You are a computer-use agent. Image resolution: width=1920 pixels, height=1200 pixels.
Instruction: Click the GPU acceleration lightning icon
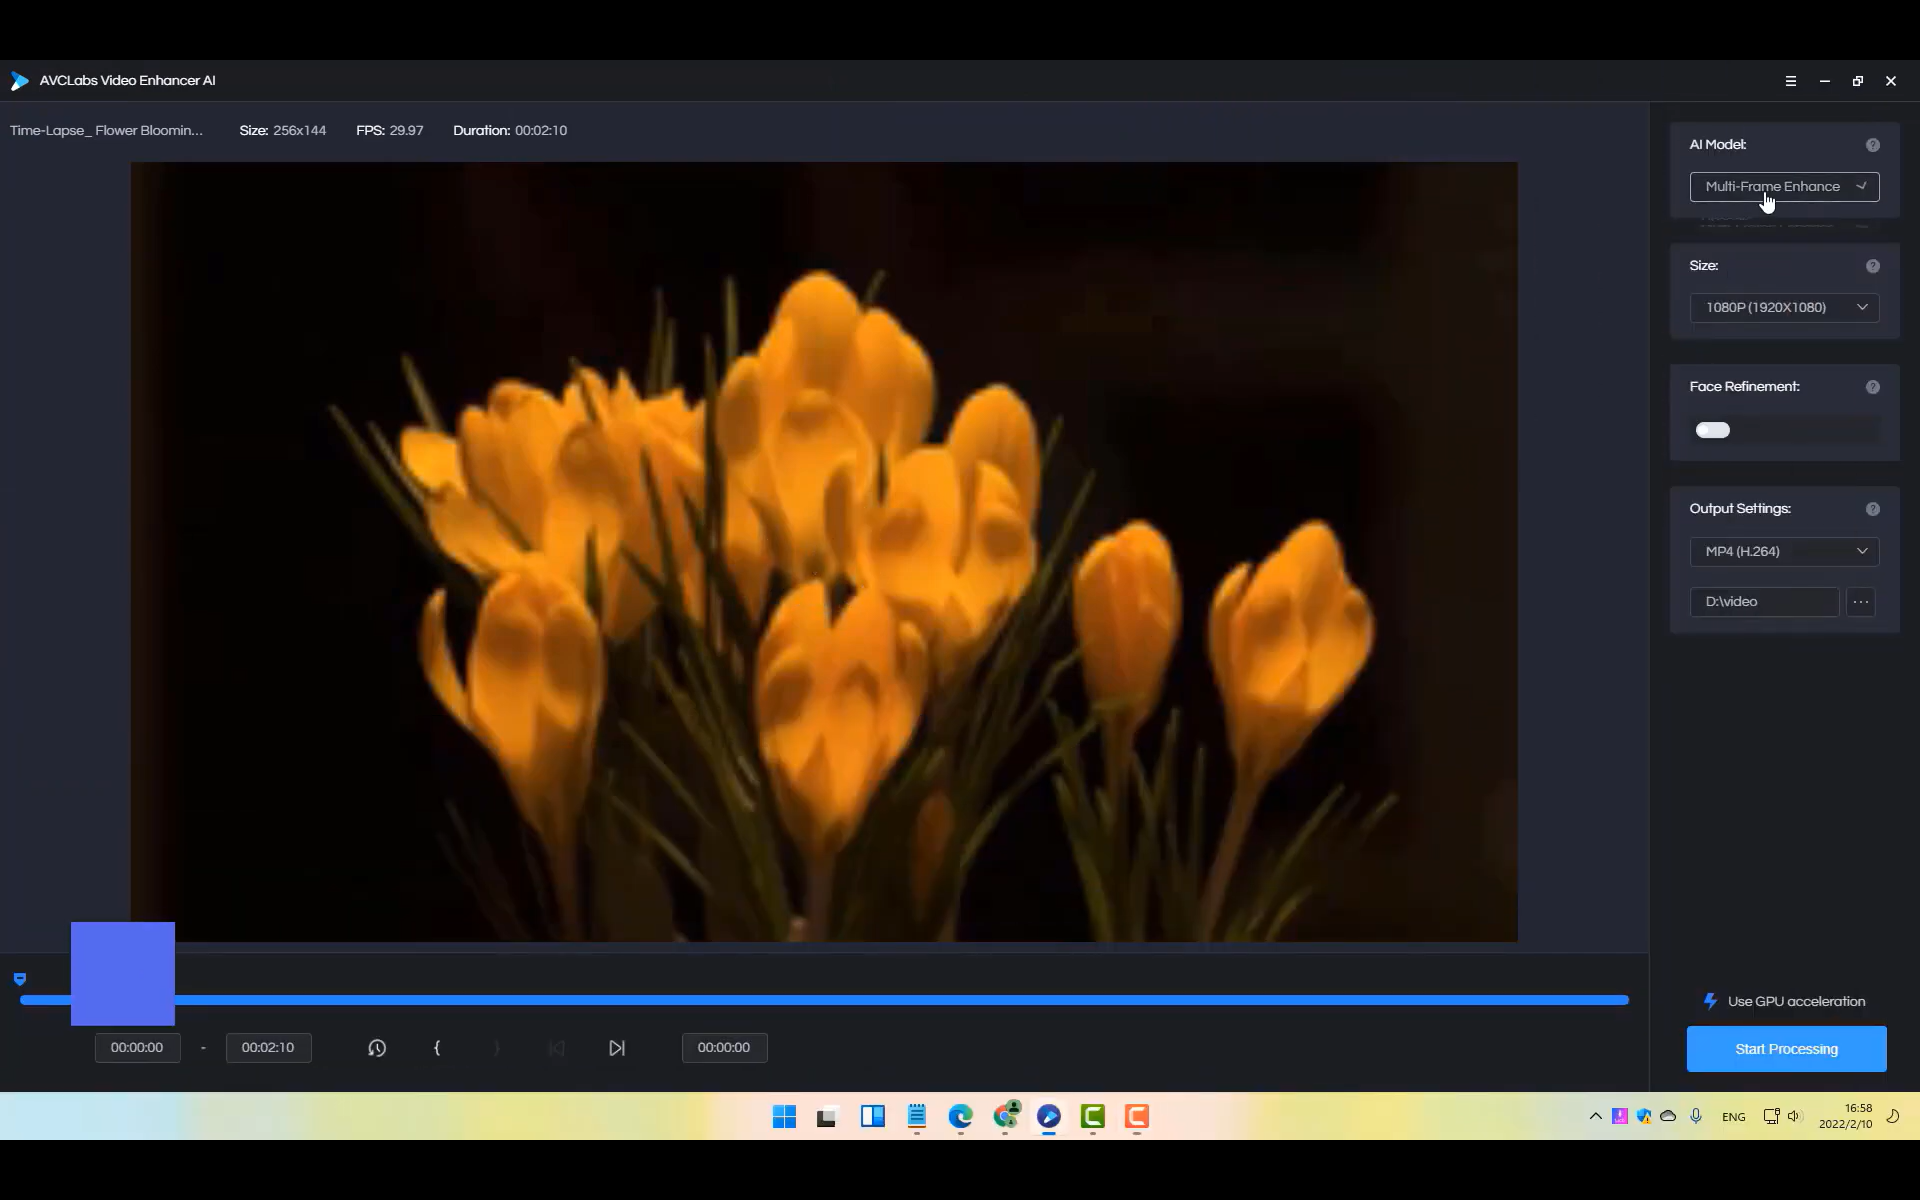pos(1710,1001)
